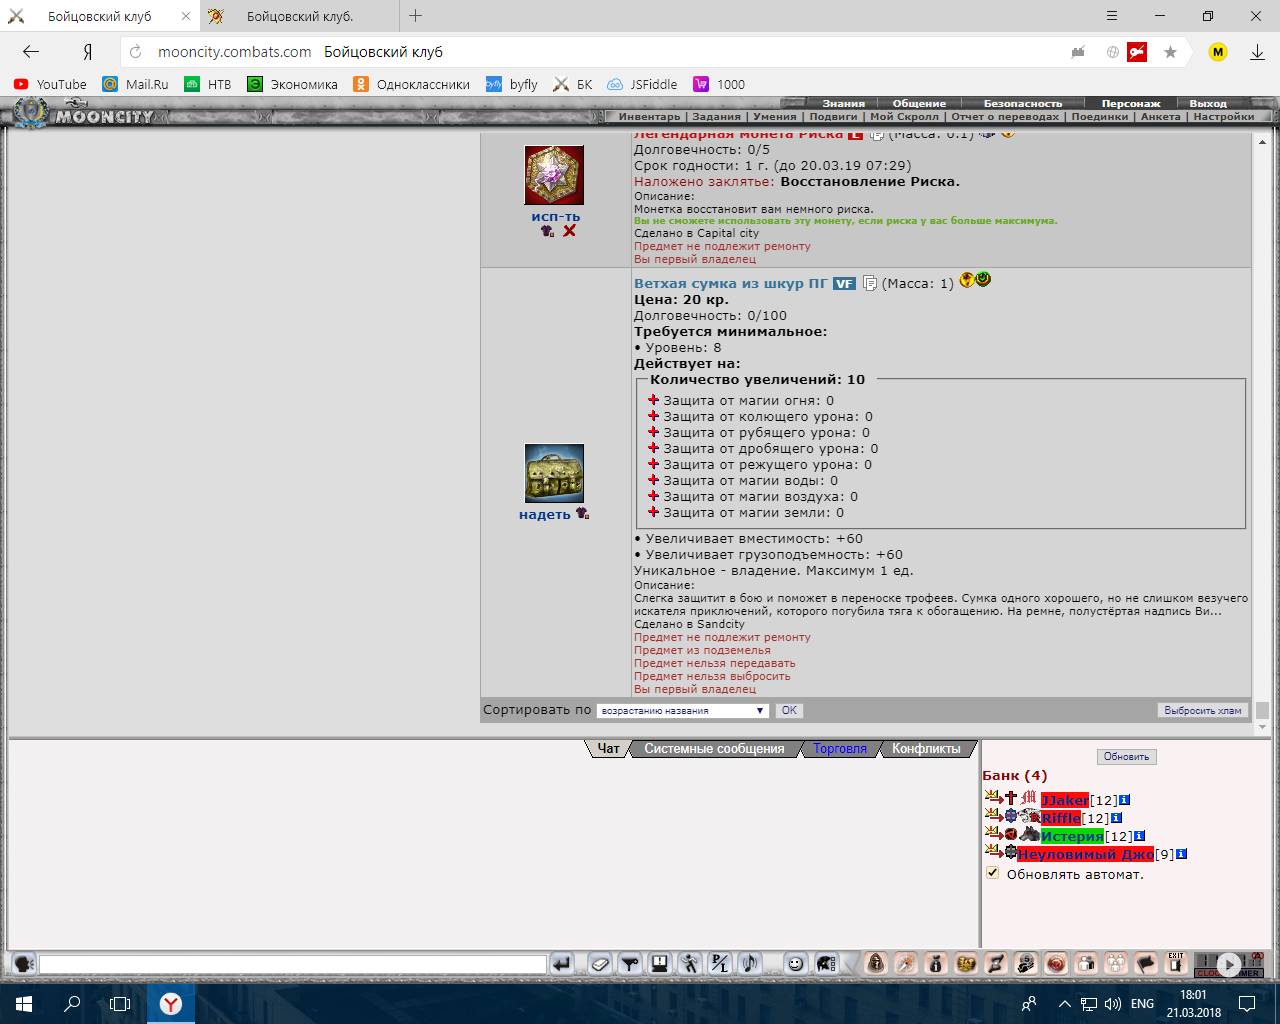Click the info icon next to Неуловимый Джо

click(1181, 854)
